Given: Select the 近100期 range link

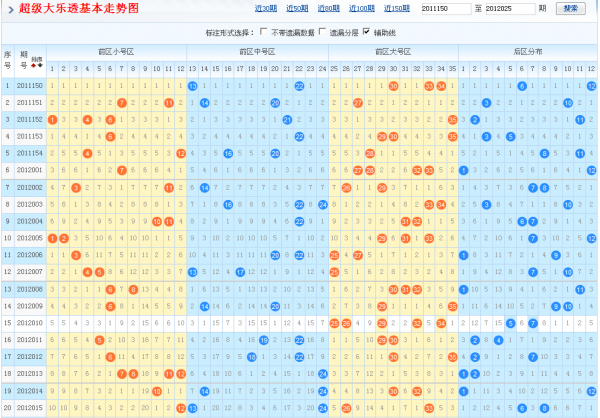Looking at the screenshot, I should [x=362, y=8].
